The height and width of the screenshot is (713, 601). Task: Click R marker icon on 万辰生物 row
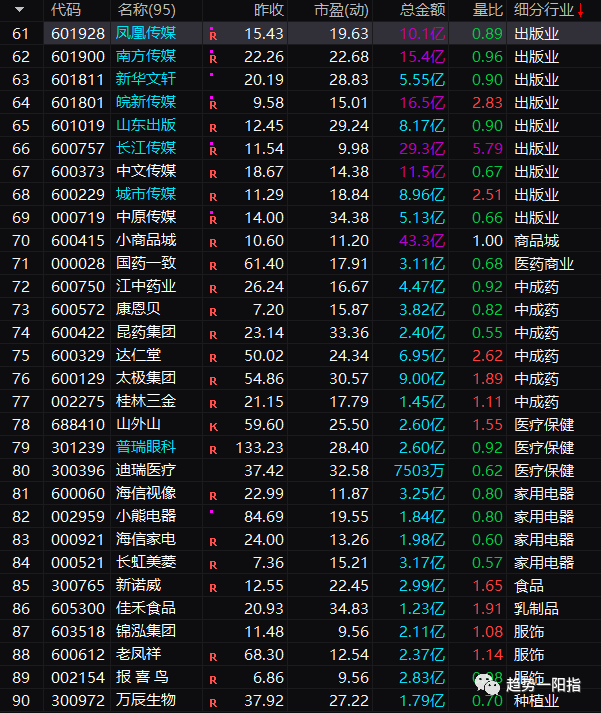click(x=213, y=703)
